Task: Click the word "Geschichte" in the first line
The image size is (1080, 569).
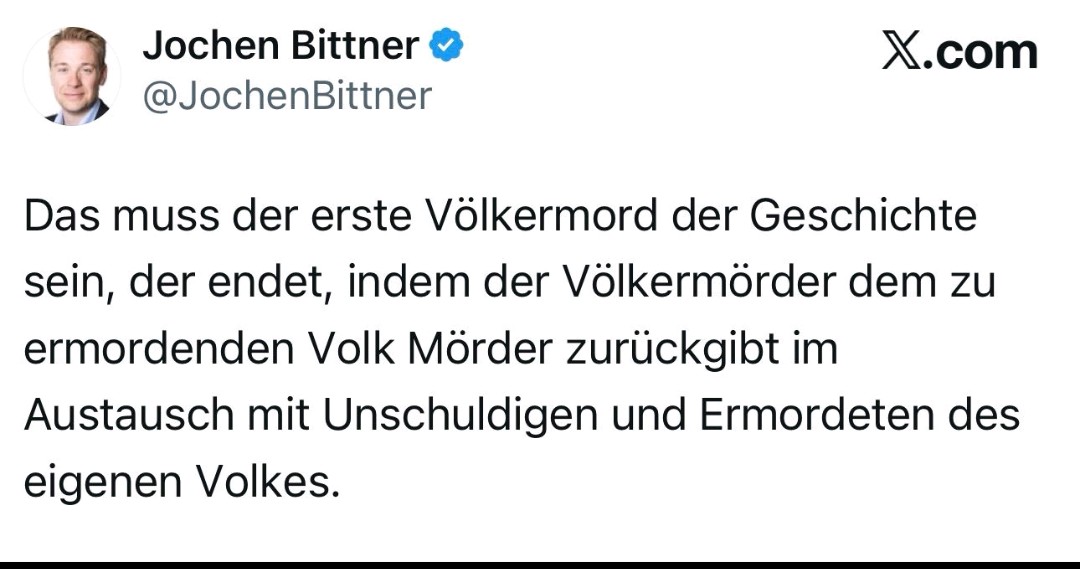Action: (x=862, y=218)
